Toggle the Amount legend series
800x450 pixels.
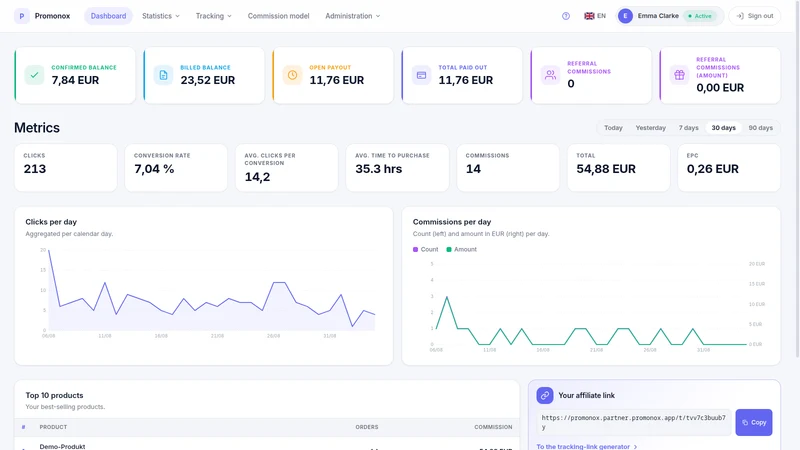461,249
